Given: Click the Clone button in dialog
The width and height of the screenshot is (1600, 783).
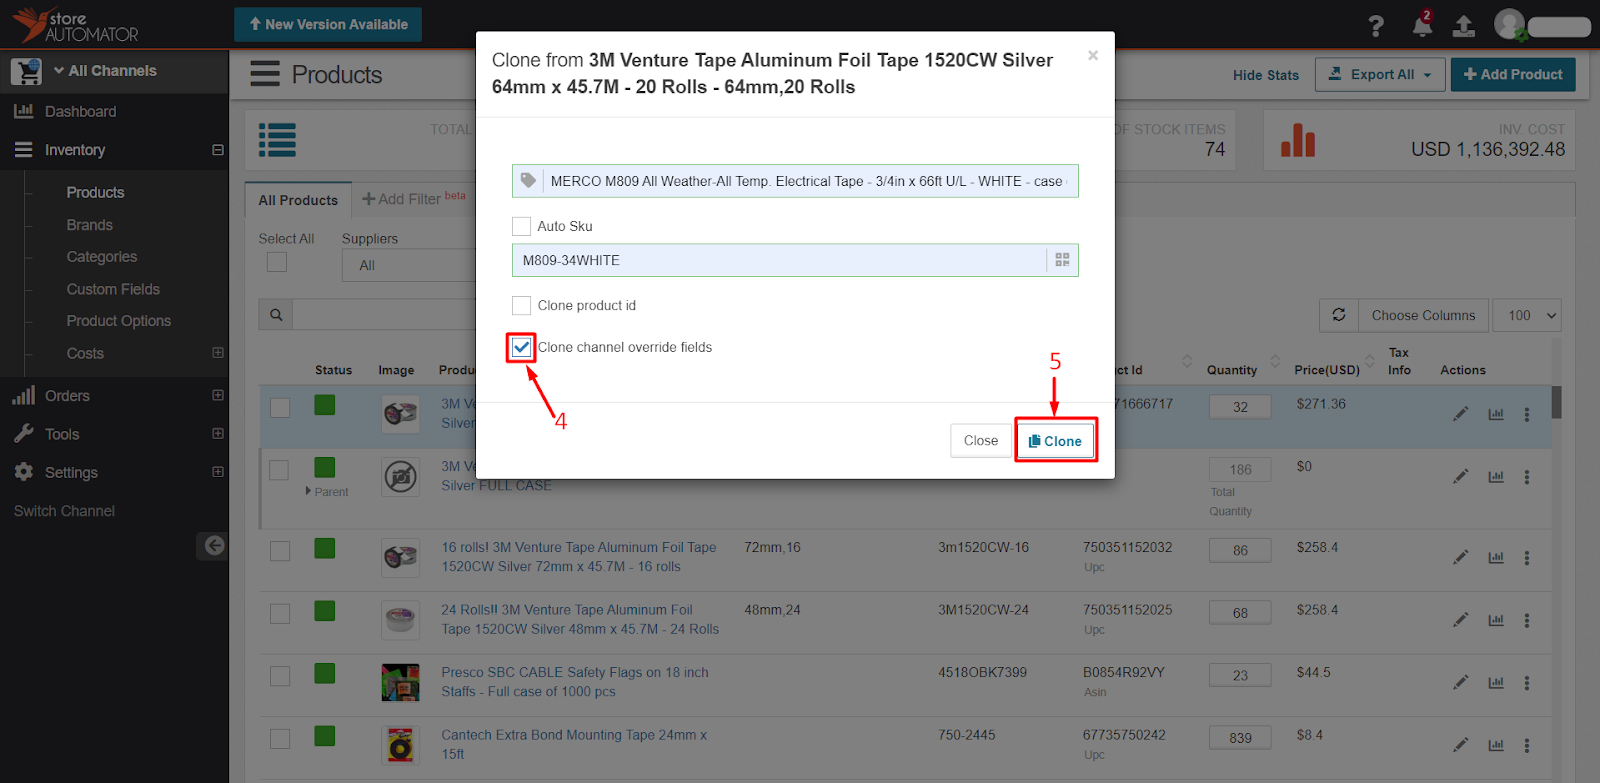Looking at the screenshot, I should [x=1055, y=441].
